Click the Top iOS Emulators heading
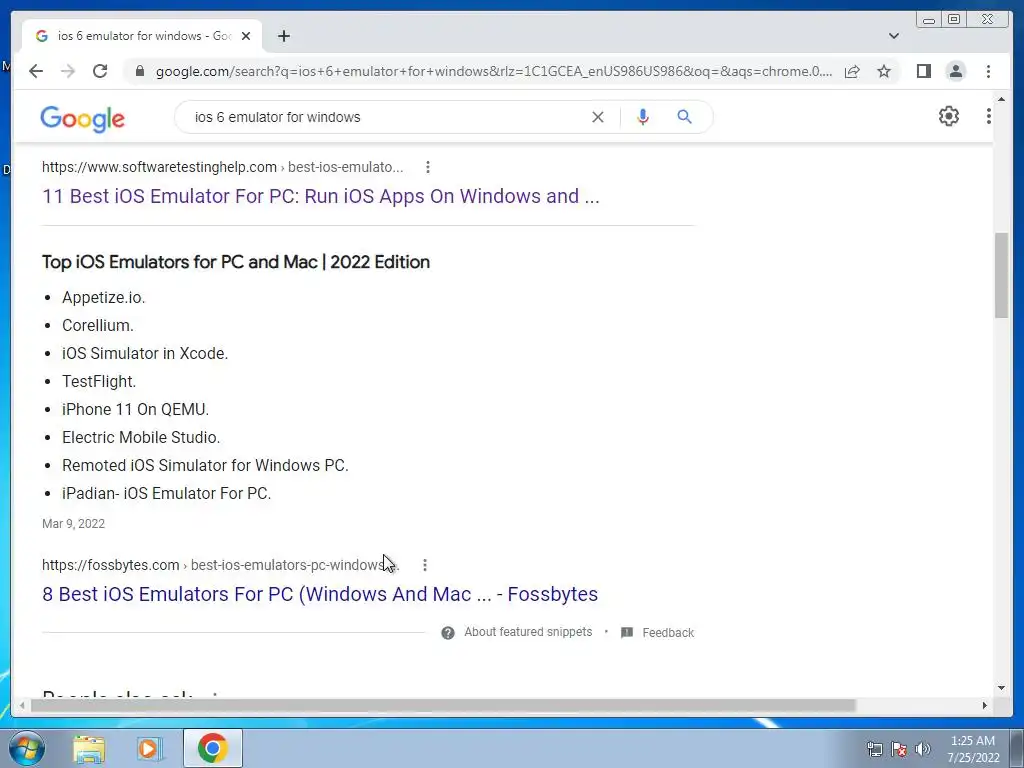 pos(236,262)
